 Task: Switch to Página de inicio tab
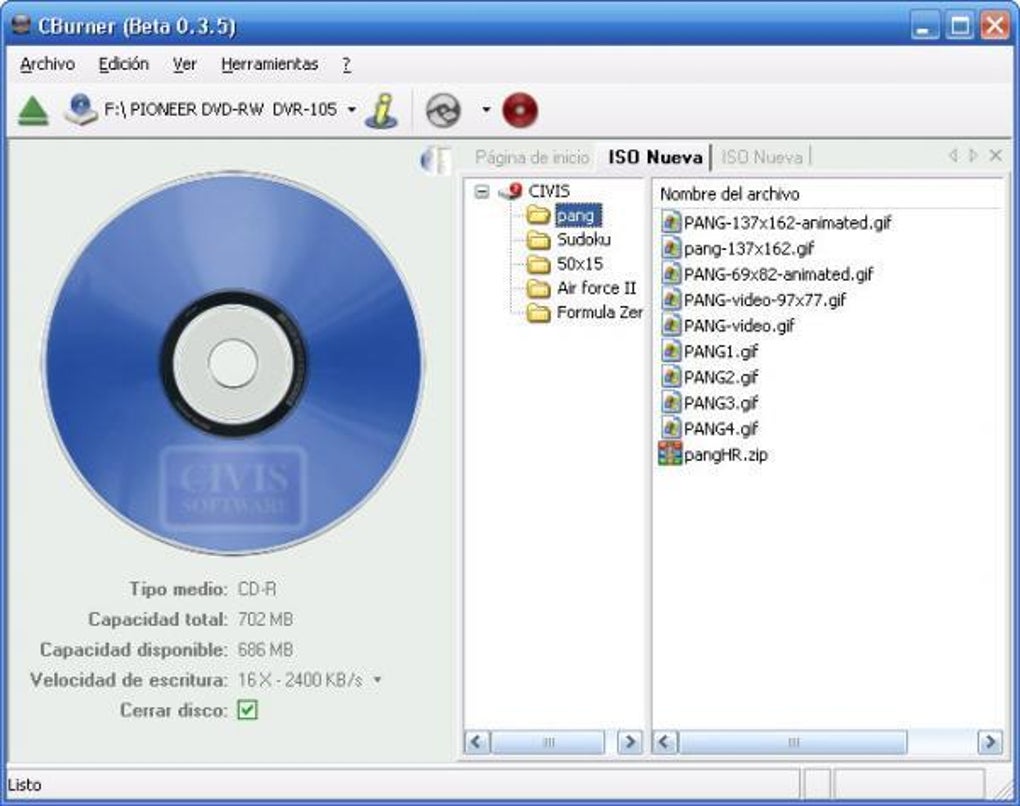pos(531,157)
